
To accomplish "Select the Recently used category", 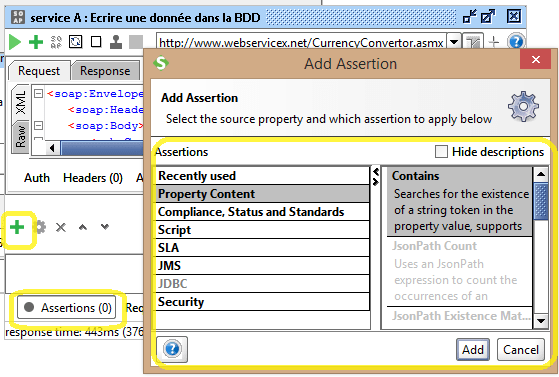I will click(x=262, y=176).
